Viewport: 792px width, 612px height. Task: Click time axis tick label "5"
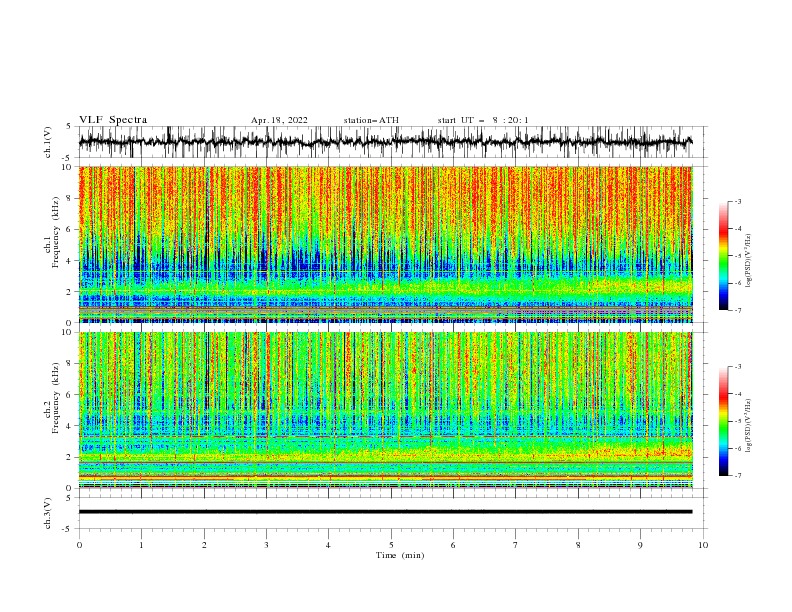[391, 545]
